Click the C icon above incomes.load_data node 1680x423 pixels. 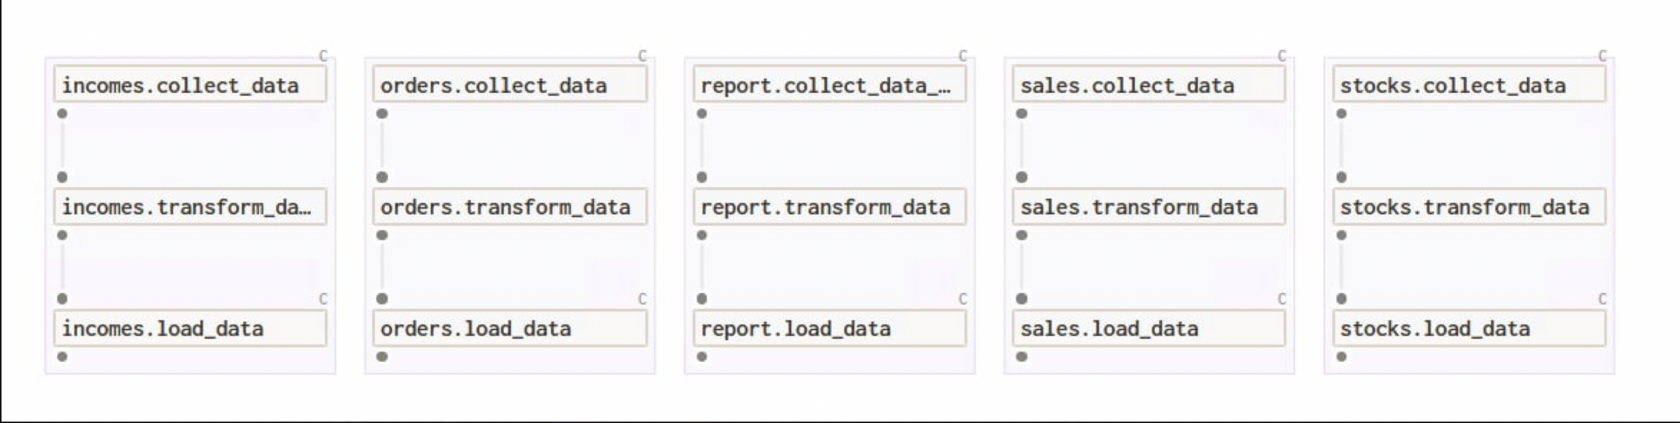click(323, 299)
